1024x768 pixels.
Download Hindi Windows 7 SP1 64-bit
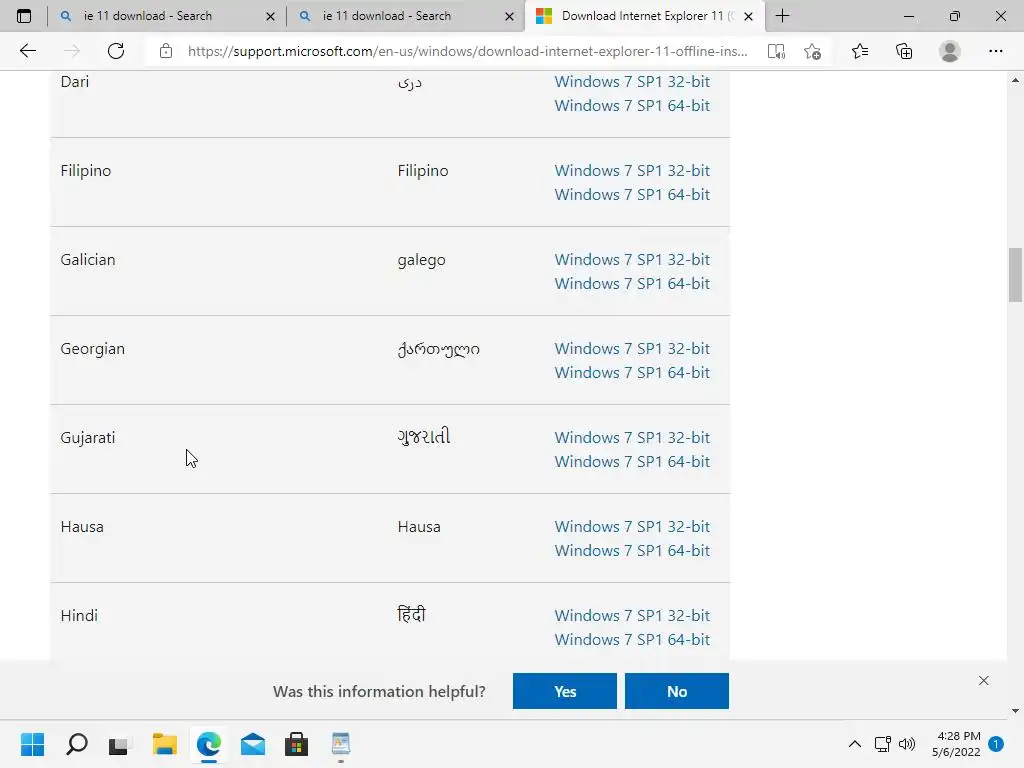tap(632, 640)
